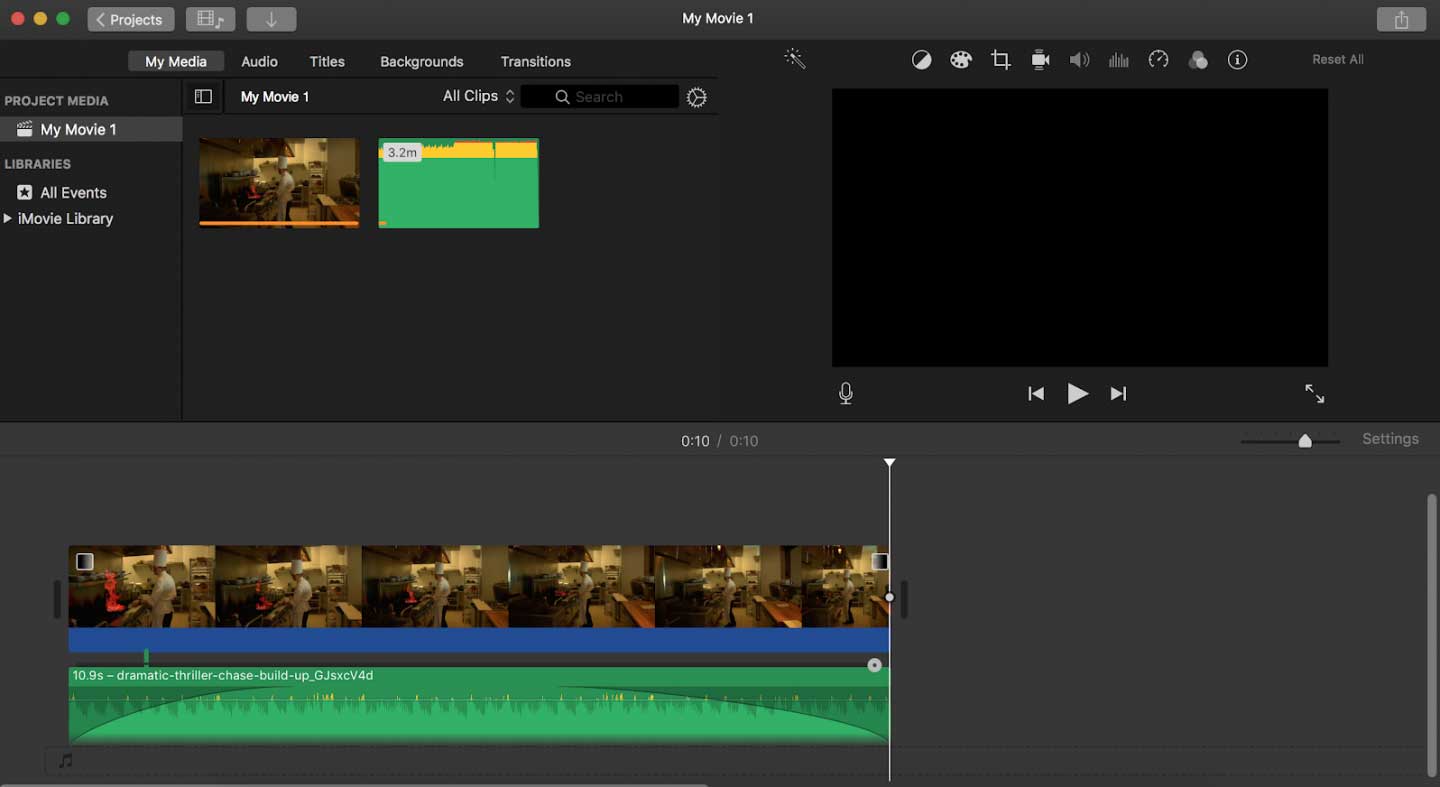Viewport: 1440px width, 787px height.
Task: Start voiceover recording with the microphone
Action: (846, 394)
